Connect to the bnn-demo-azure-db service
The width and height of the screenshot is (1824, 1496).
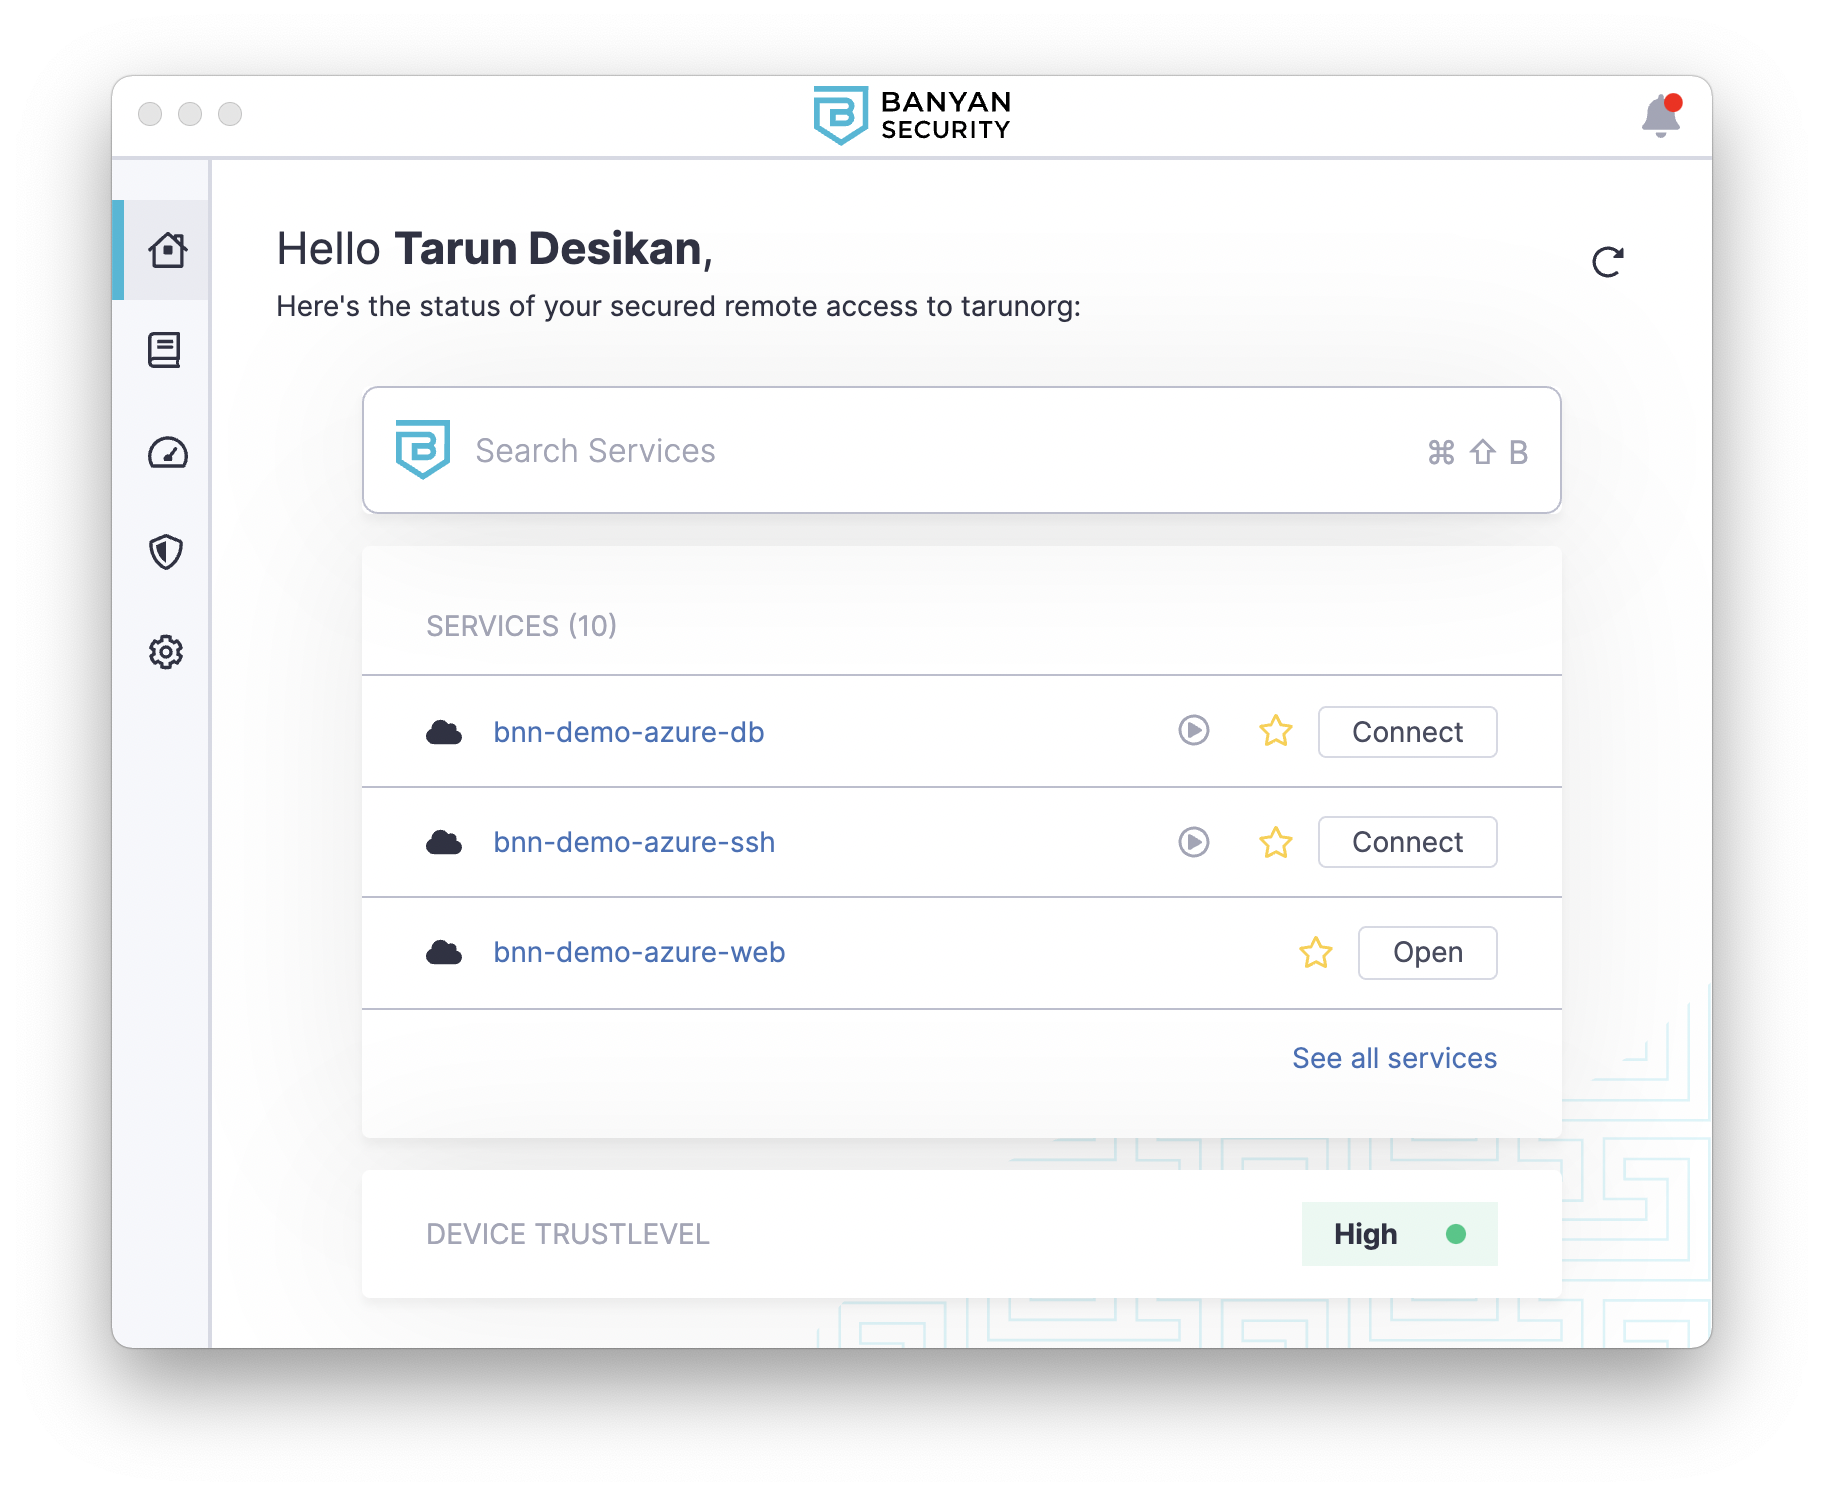point(1406,732)
